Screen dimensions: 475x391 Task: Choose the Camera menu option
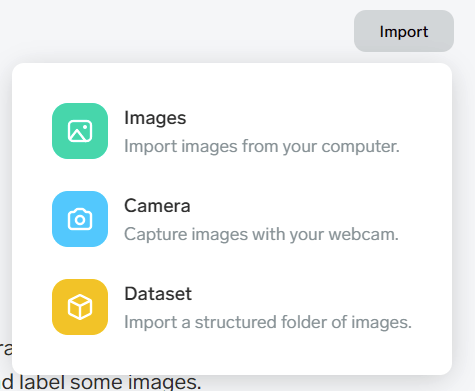(x=232, y=219)
